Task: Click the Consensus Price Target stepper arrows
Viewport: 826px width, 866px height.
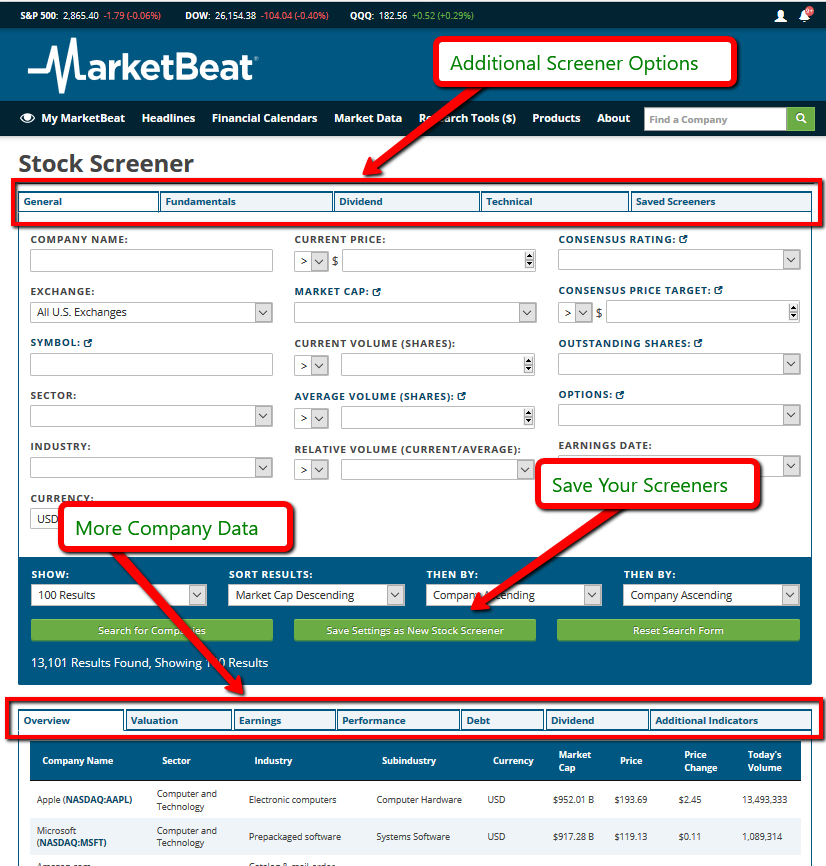Action: 793,312
